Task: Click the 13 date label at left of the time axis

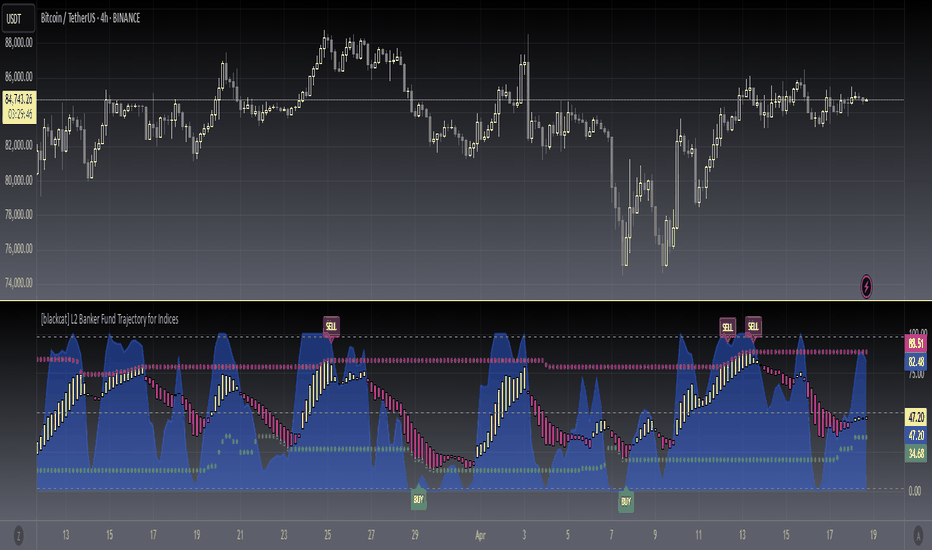Action: pyautogui.click(x=65, y=535)
